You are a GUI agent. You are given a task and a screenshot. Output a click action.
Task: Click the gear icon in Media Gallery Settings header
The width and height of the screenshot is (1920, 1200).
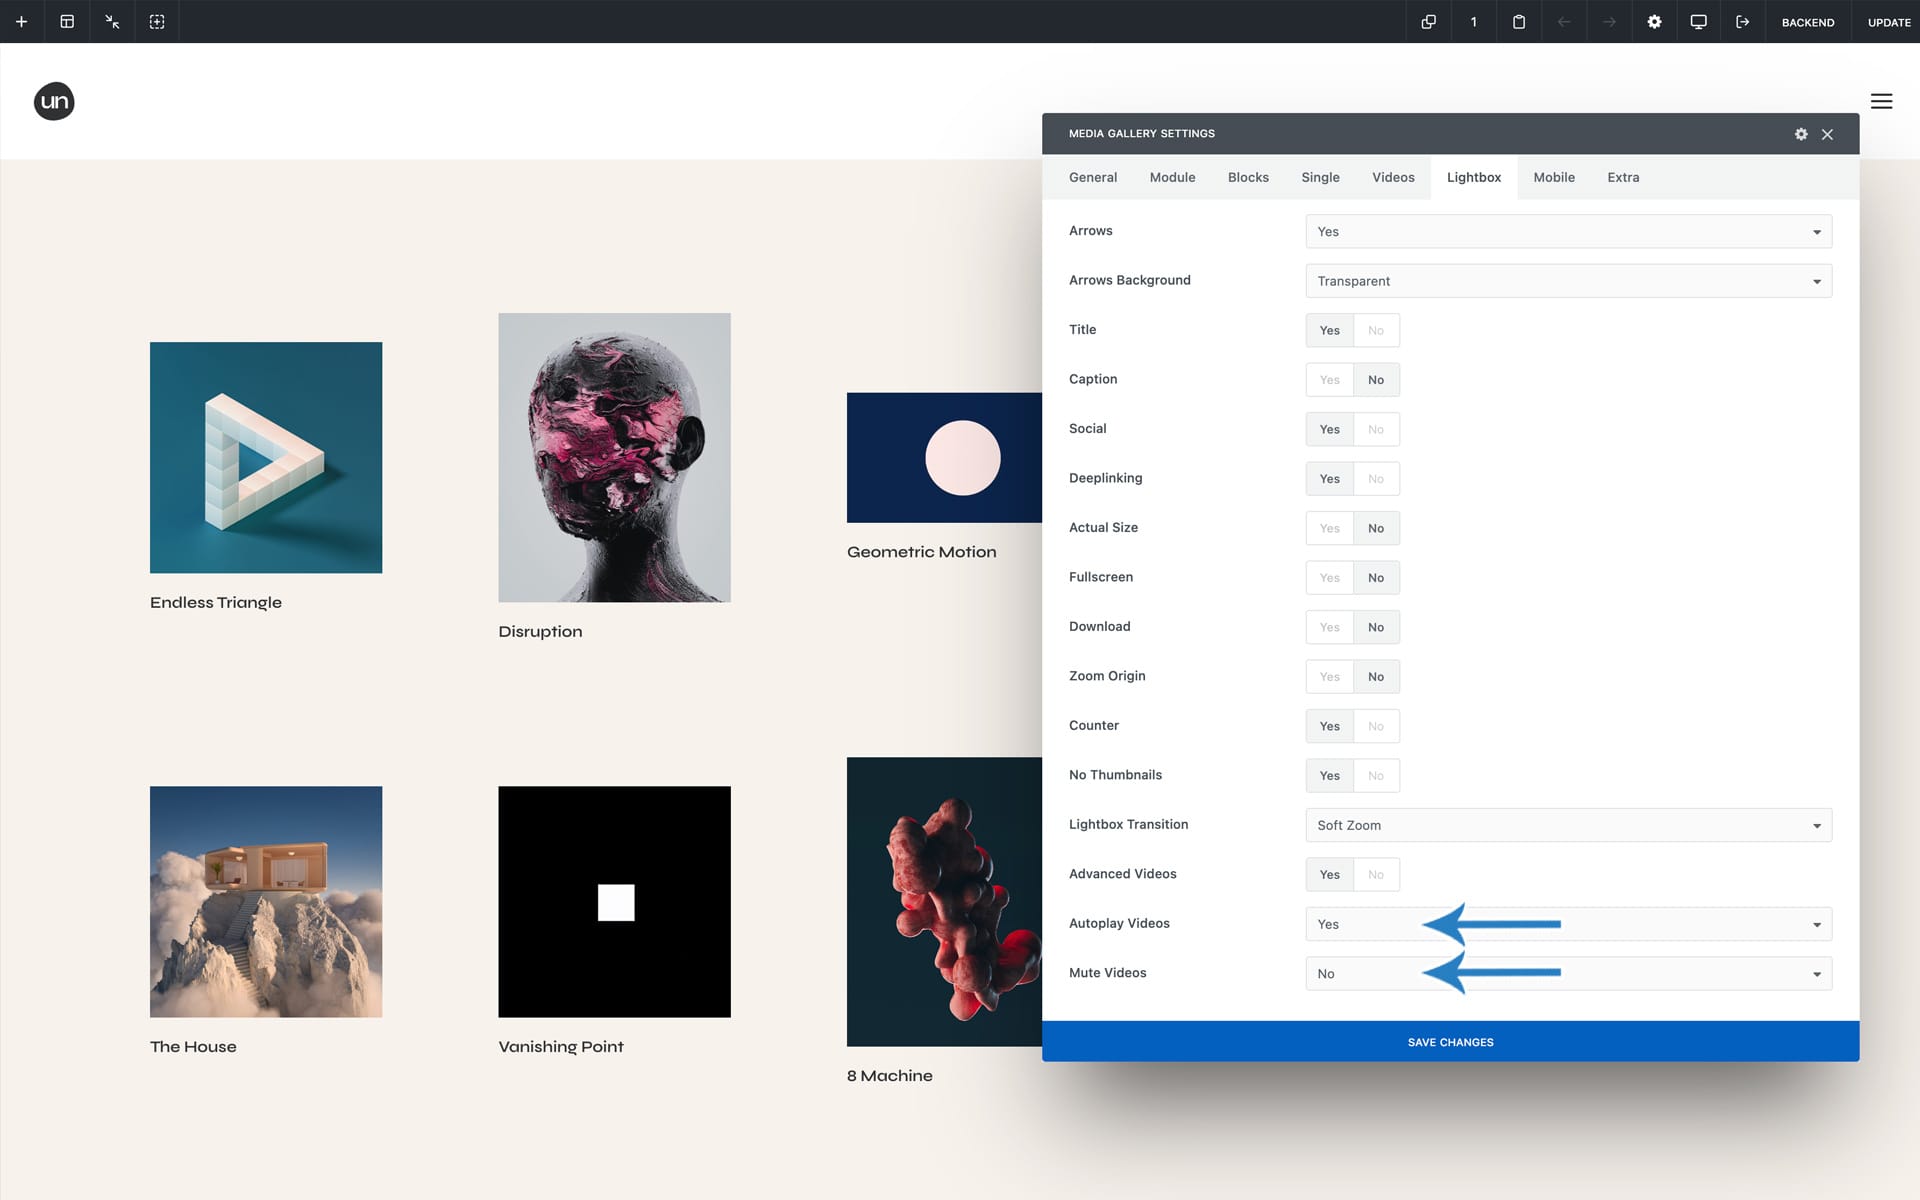[x=1801, y=134]
